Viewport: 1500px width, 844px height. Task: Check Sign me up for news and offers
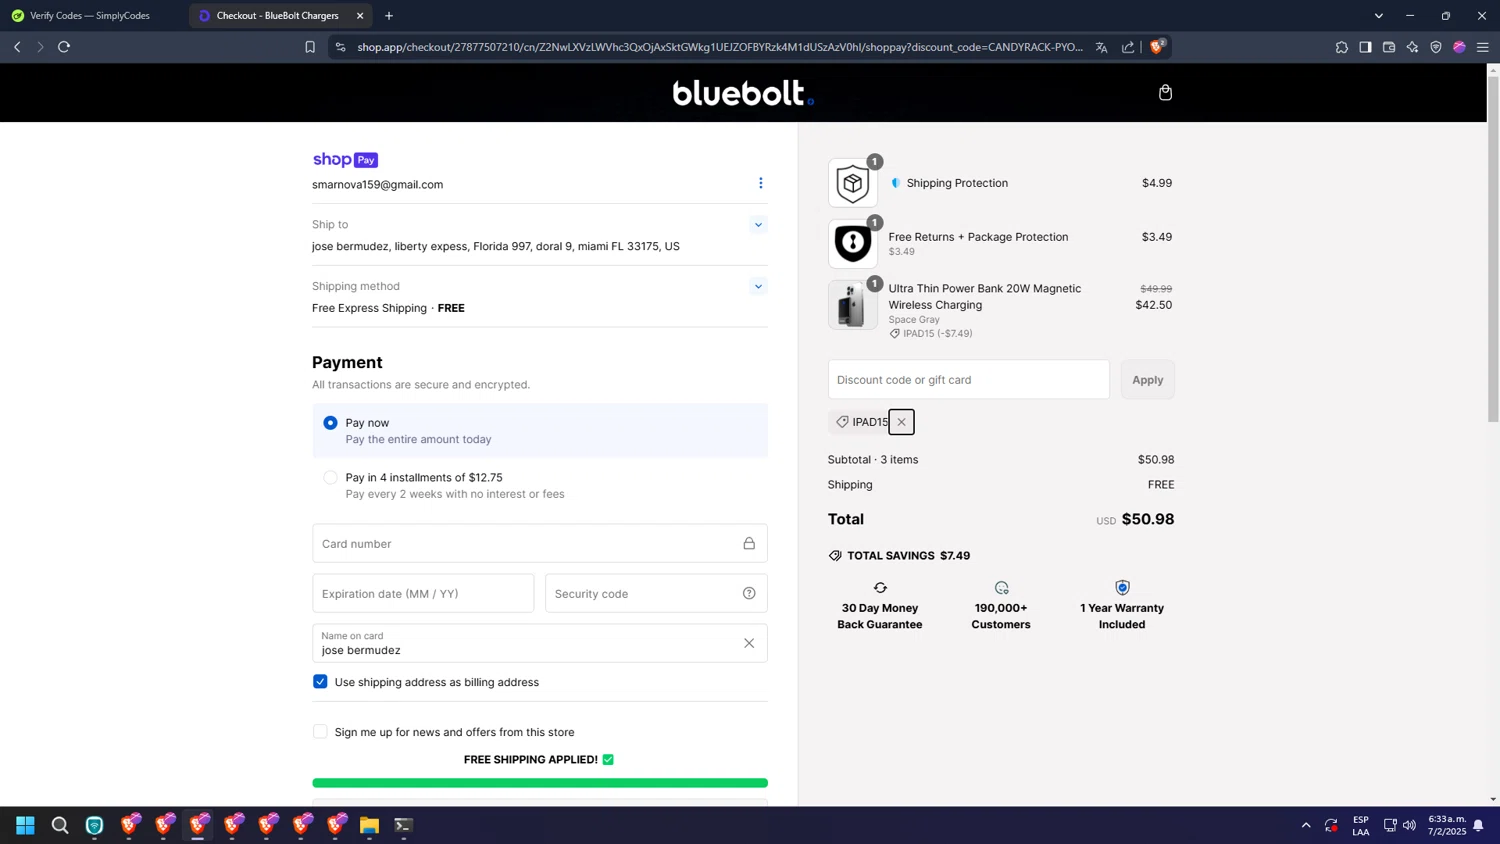pyautogui.click(x=320, y=732)
